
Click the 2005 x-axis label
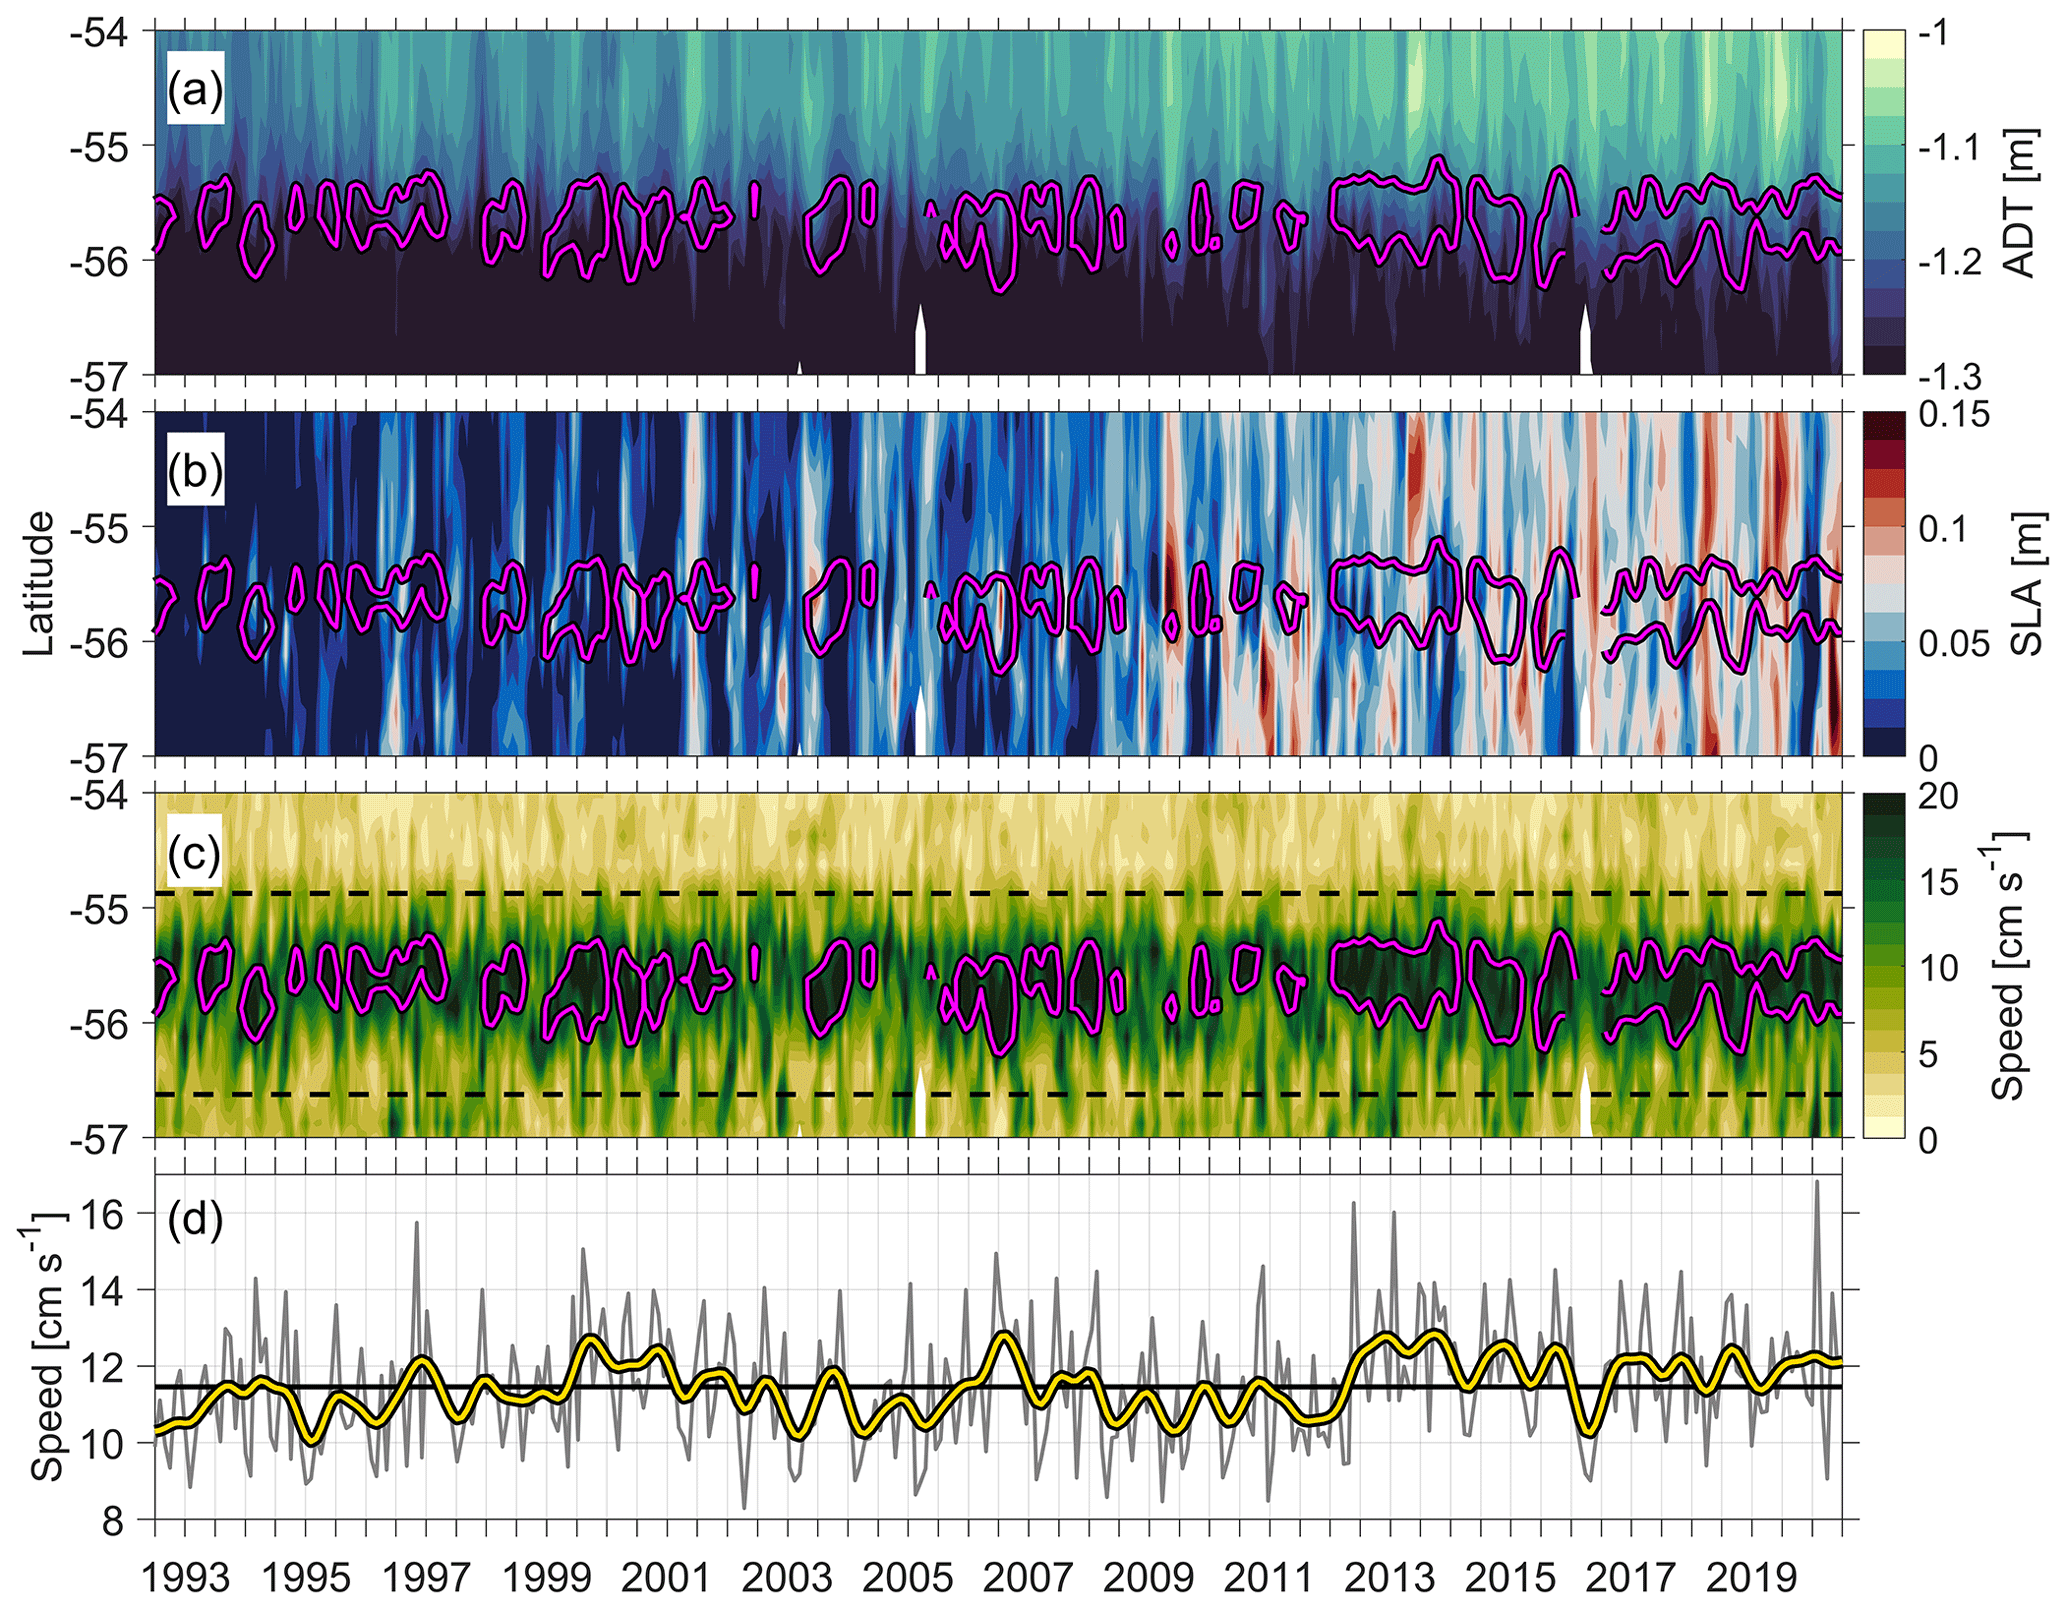pyautogui.click(x=907, y=1578)
